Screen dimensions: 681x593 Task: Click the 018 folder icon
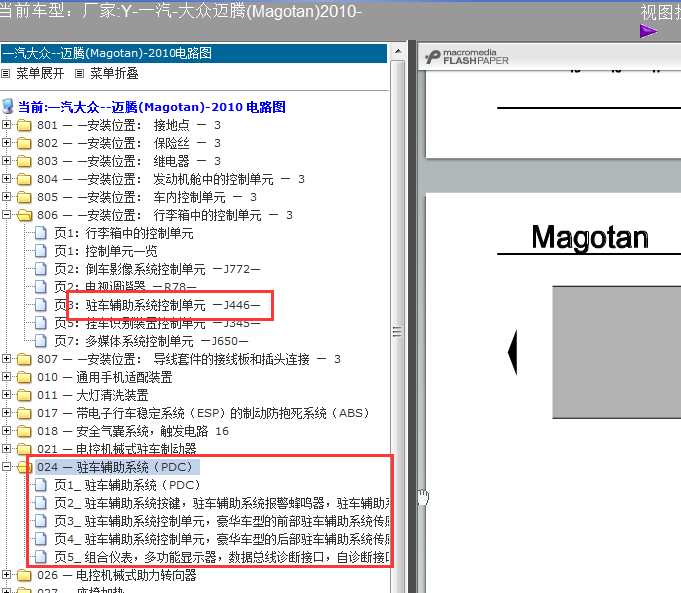click(24, 431)
